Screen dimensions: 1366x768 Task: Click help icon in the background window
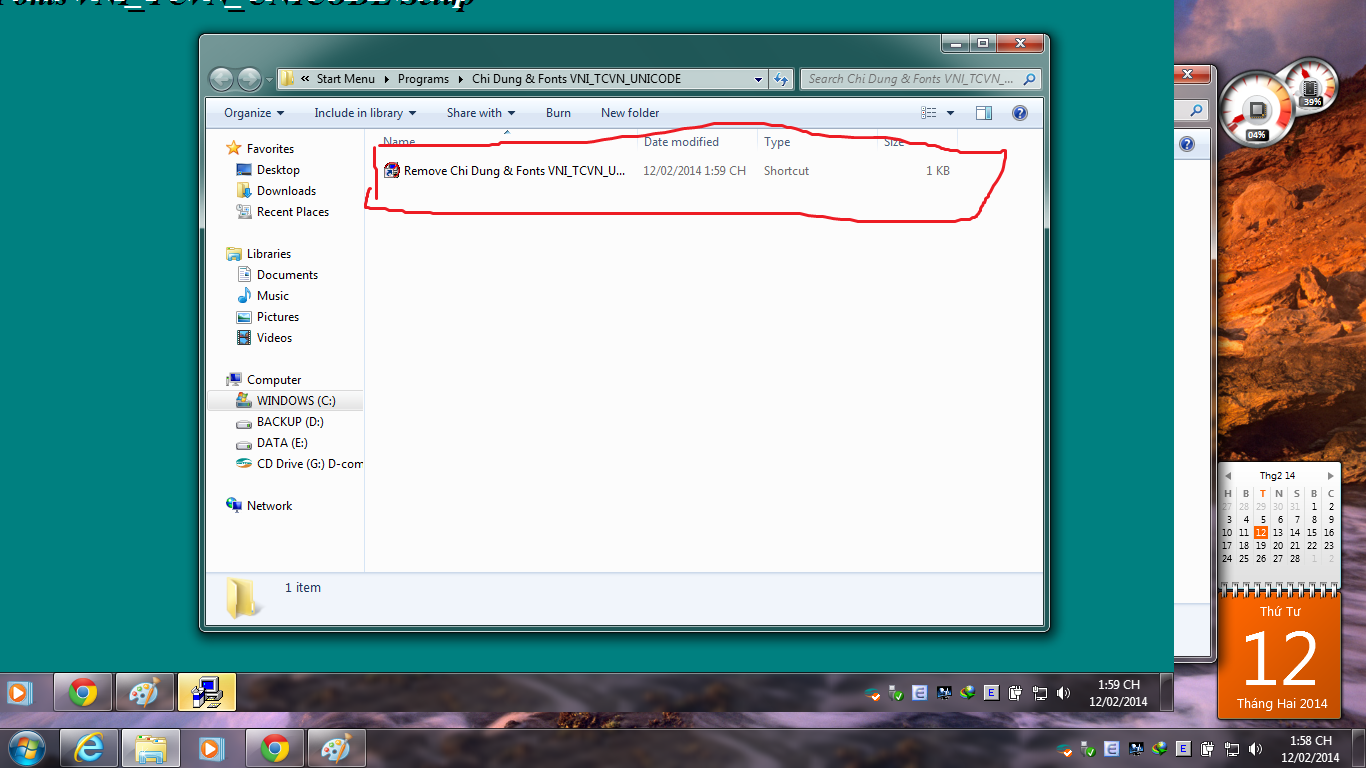pos(1186,144)
